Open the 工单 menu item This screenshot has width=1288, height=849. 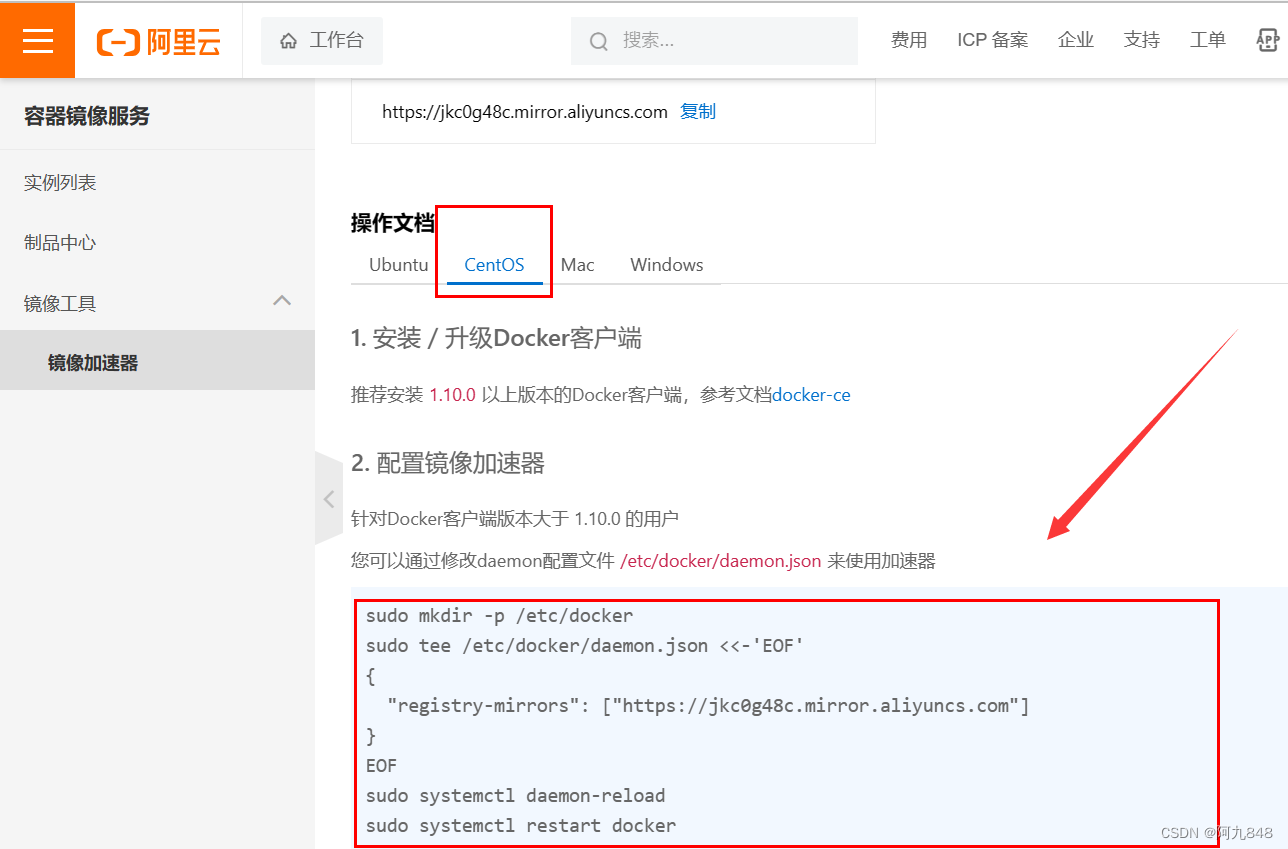pyautogui.click(x=1207, y=39)
